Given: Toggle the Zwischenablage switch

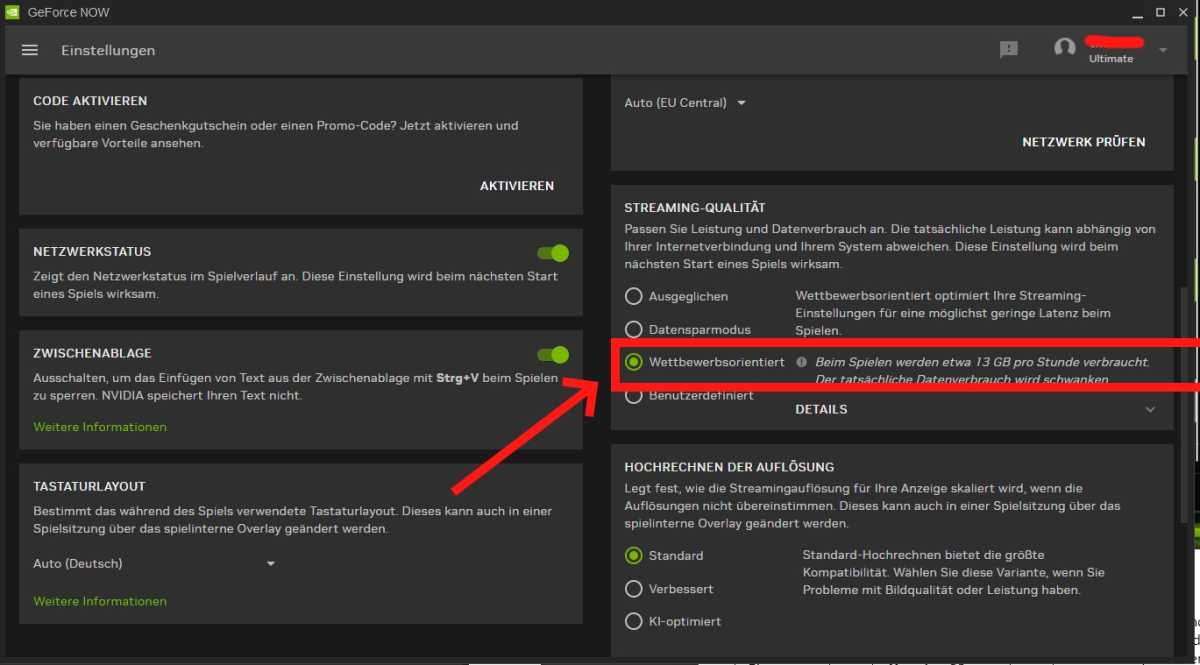Looking at the screenshot, I should pyautogui.click(x=553, y=354).
